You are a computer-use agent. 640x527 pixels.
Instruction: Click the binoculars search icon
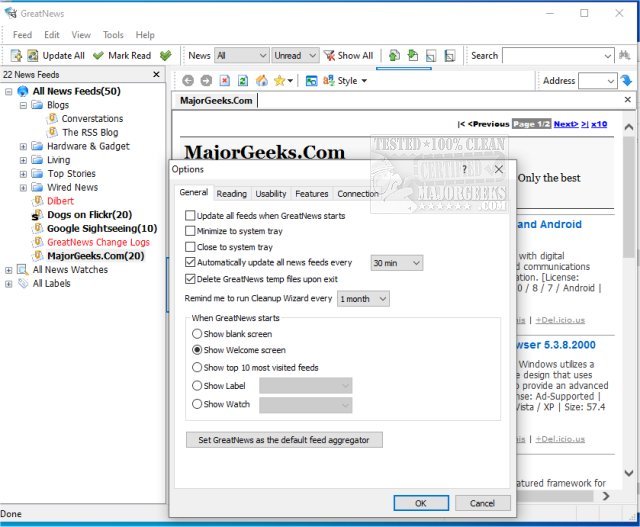(624, 56)
